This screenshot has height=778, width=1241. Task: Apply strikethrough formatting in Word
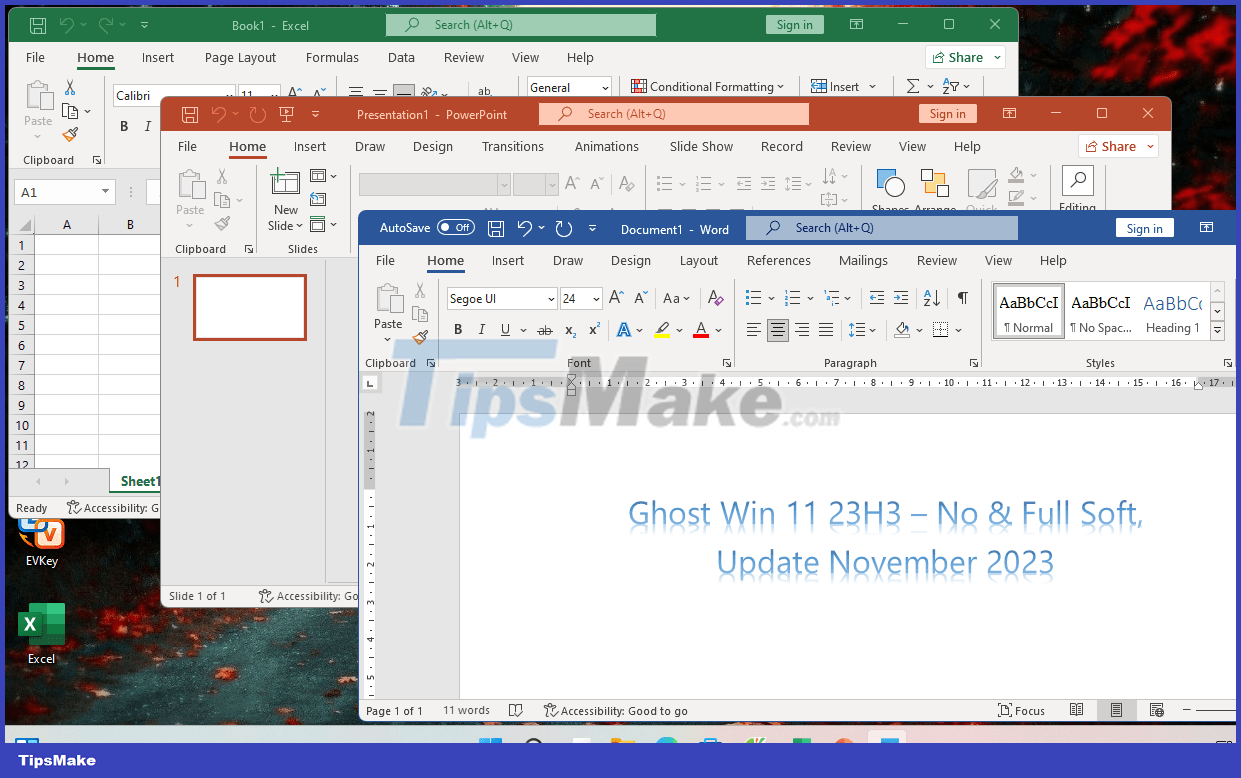(x=544, y=330)
